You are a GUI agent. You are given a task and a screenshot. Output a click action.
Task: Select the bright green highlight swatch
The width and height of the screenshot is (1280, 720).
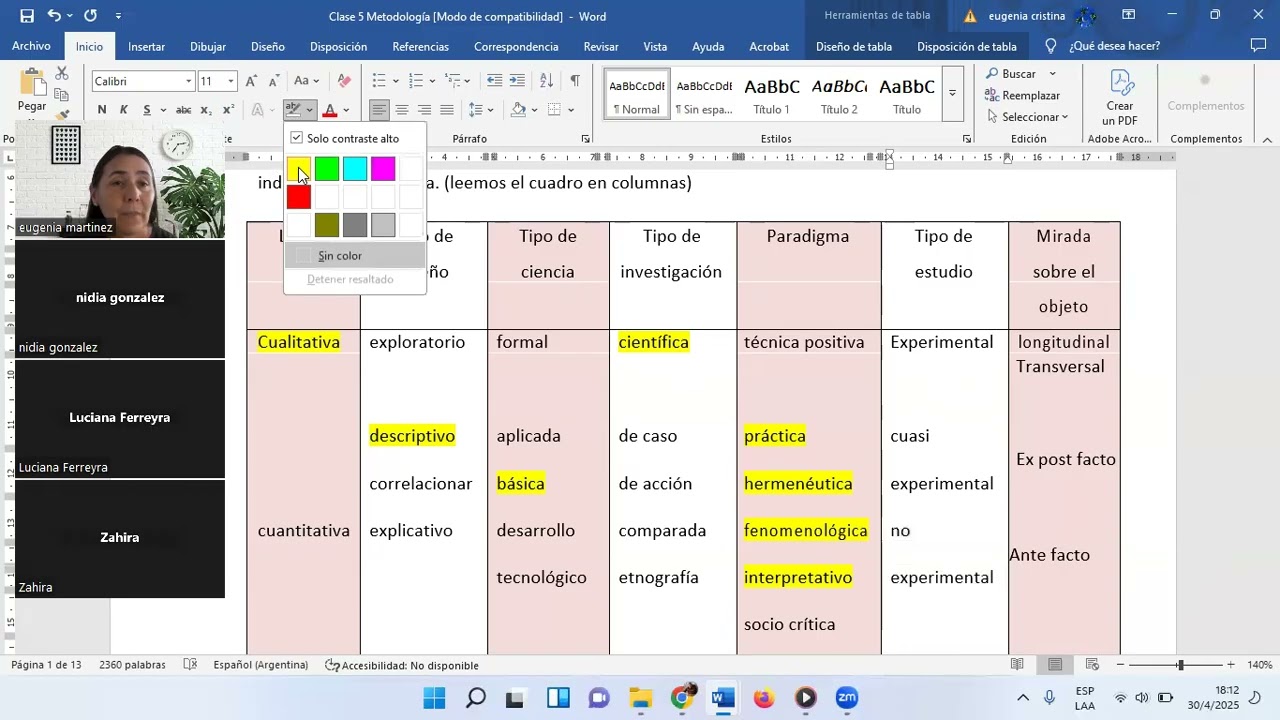(327, 169)
